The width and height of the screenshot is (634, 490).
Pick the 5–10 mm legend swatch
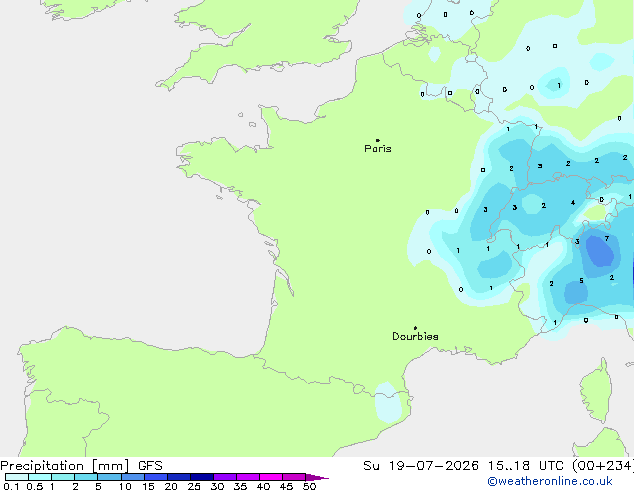[x=109, y=477]
